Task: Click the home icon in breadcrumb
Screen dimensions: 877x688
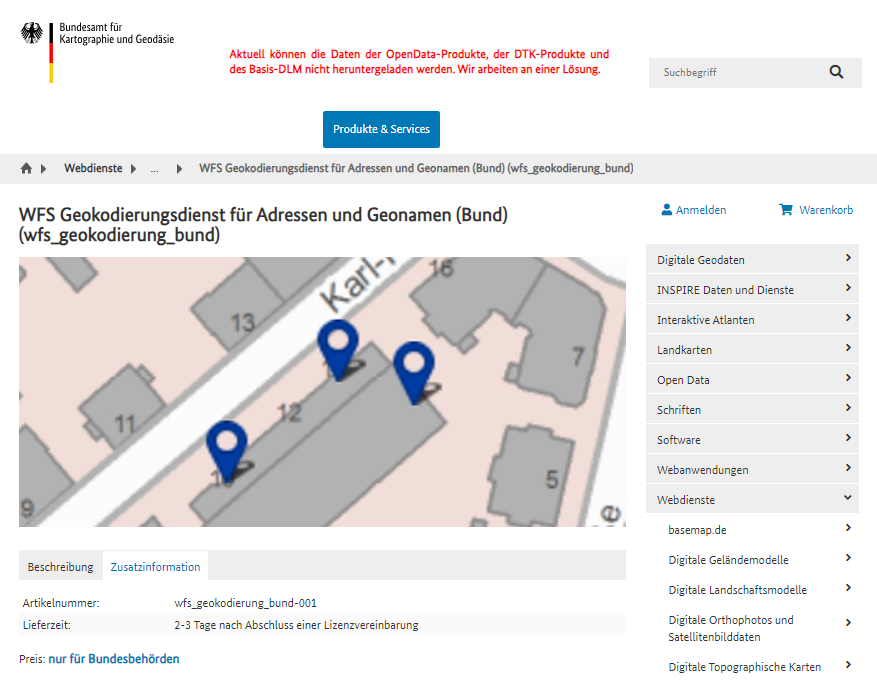Action: [x=27, y=169]
